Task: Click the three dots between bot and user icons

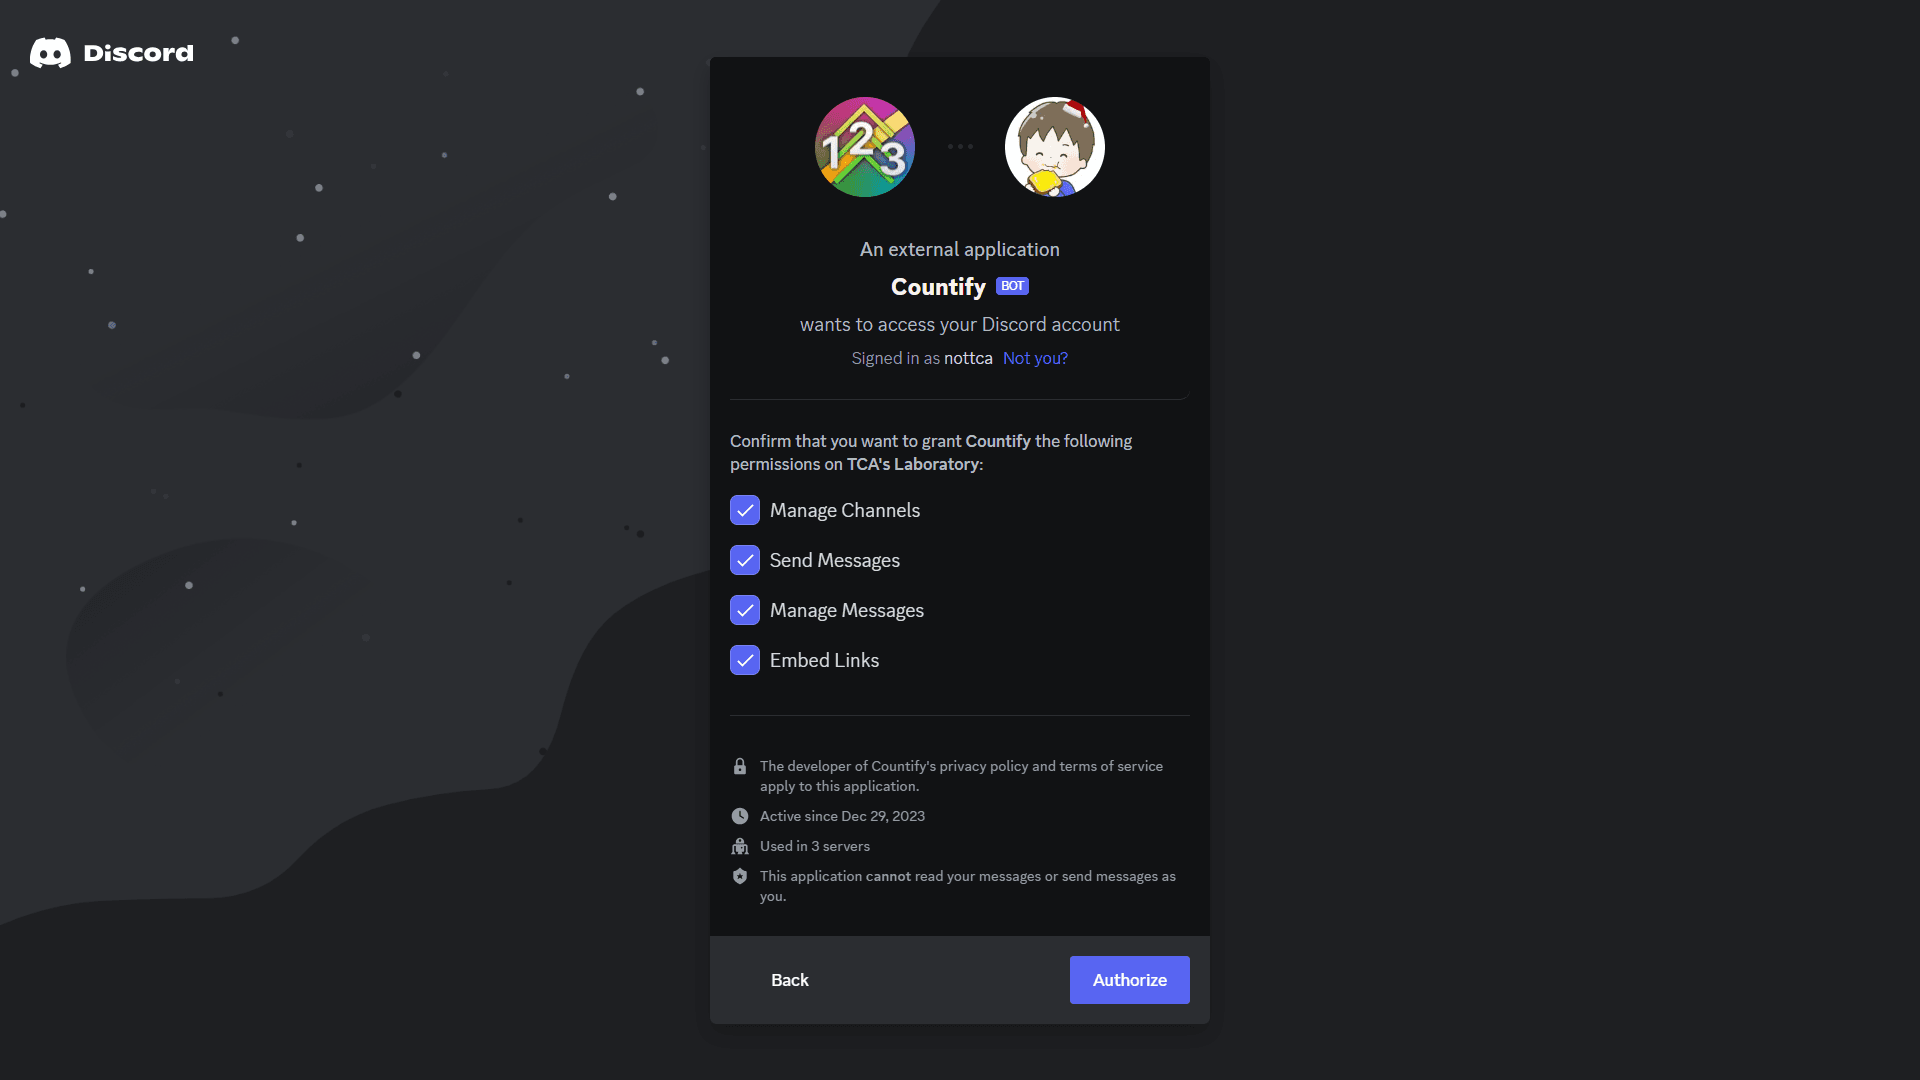Action: point(960,146)
